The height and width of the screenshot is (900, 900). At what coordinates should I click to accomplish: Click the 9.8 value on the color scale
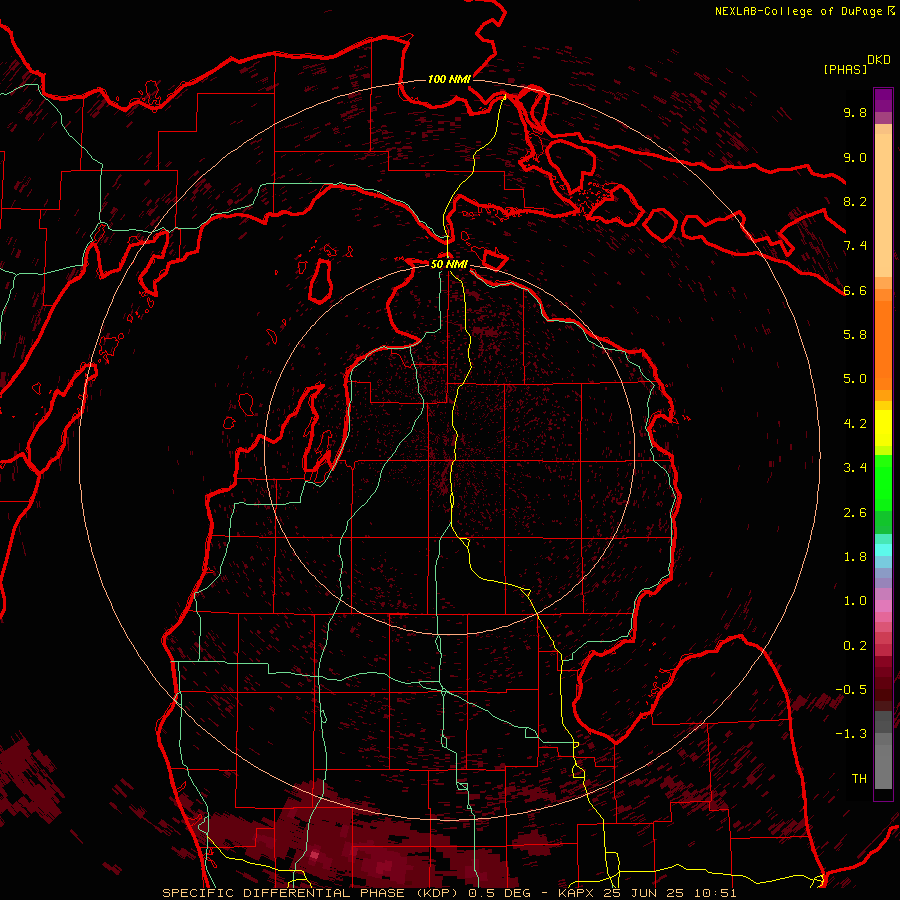point(855,112)
